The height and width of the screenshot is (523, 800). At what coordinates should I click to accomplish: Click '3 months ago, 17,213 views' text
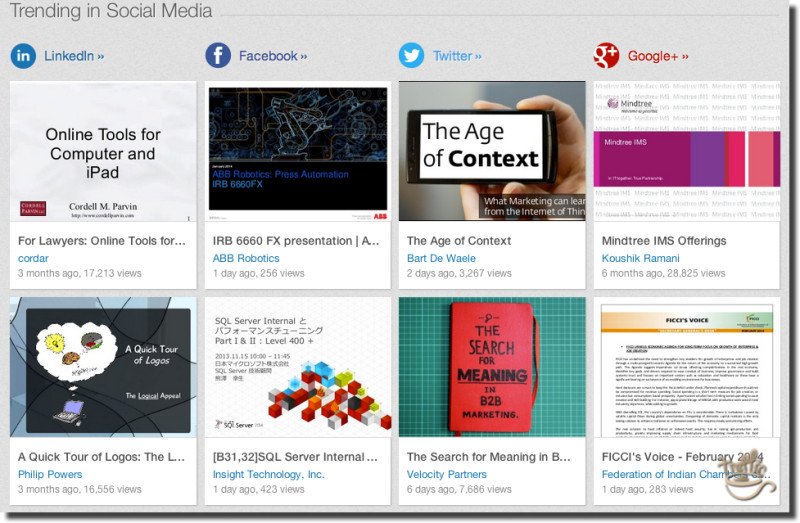click(x=80, y=273)
